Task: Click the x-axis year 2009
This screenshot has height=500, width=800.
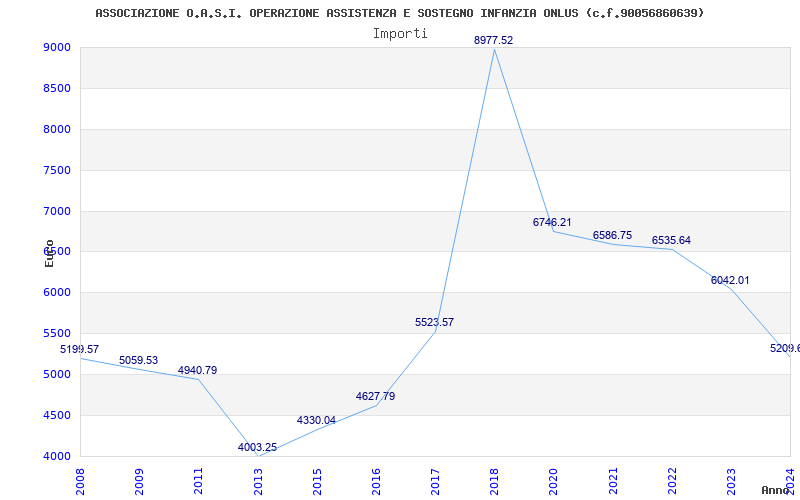Action: (139, 481)
